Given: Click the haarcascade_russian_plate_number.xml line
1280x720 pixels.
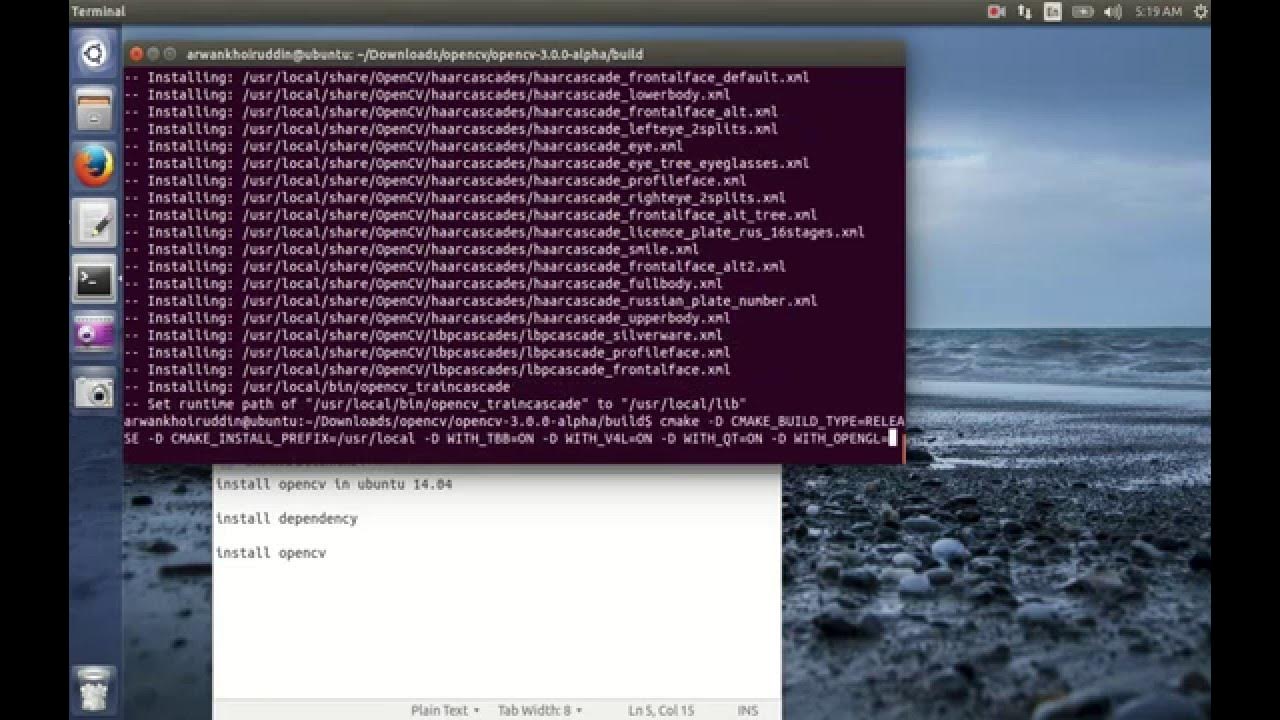Looking at the screenshot, I should pyautogui.click(x=471, y=300).
